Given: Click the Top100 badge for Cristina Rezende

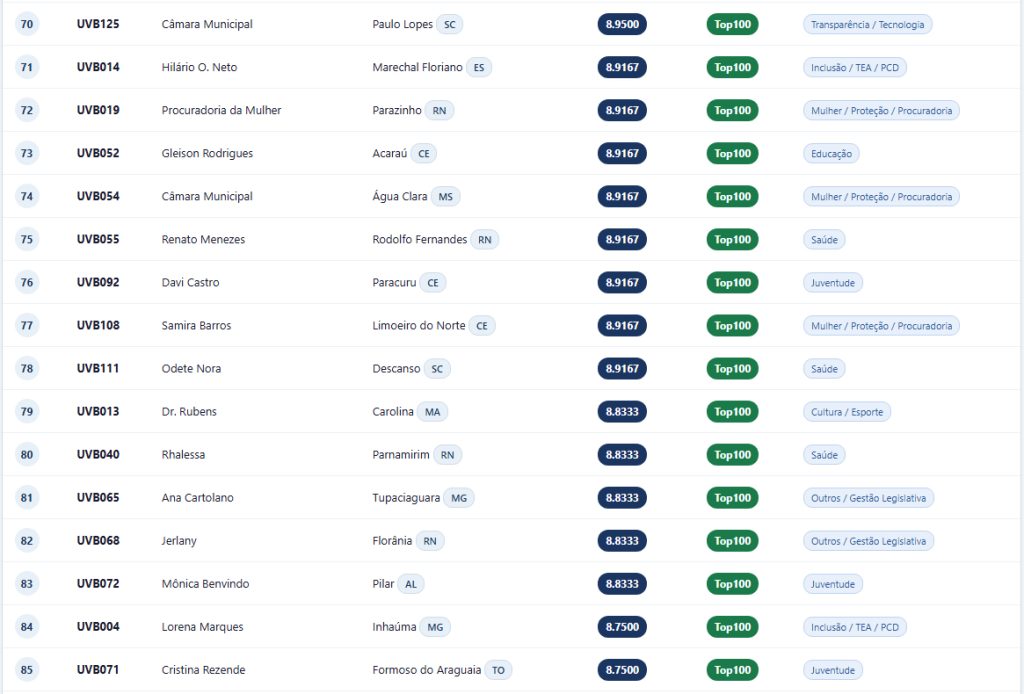Looking at the screenshot, I should pos(732,670).
